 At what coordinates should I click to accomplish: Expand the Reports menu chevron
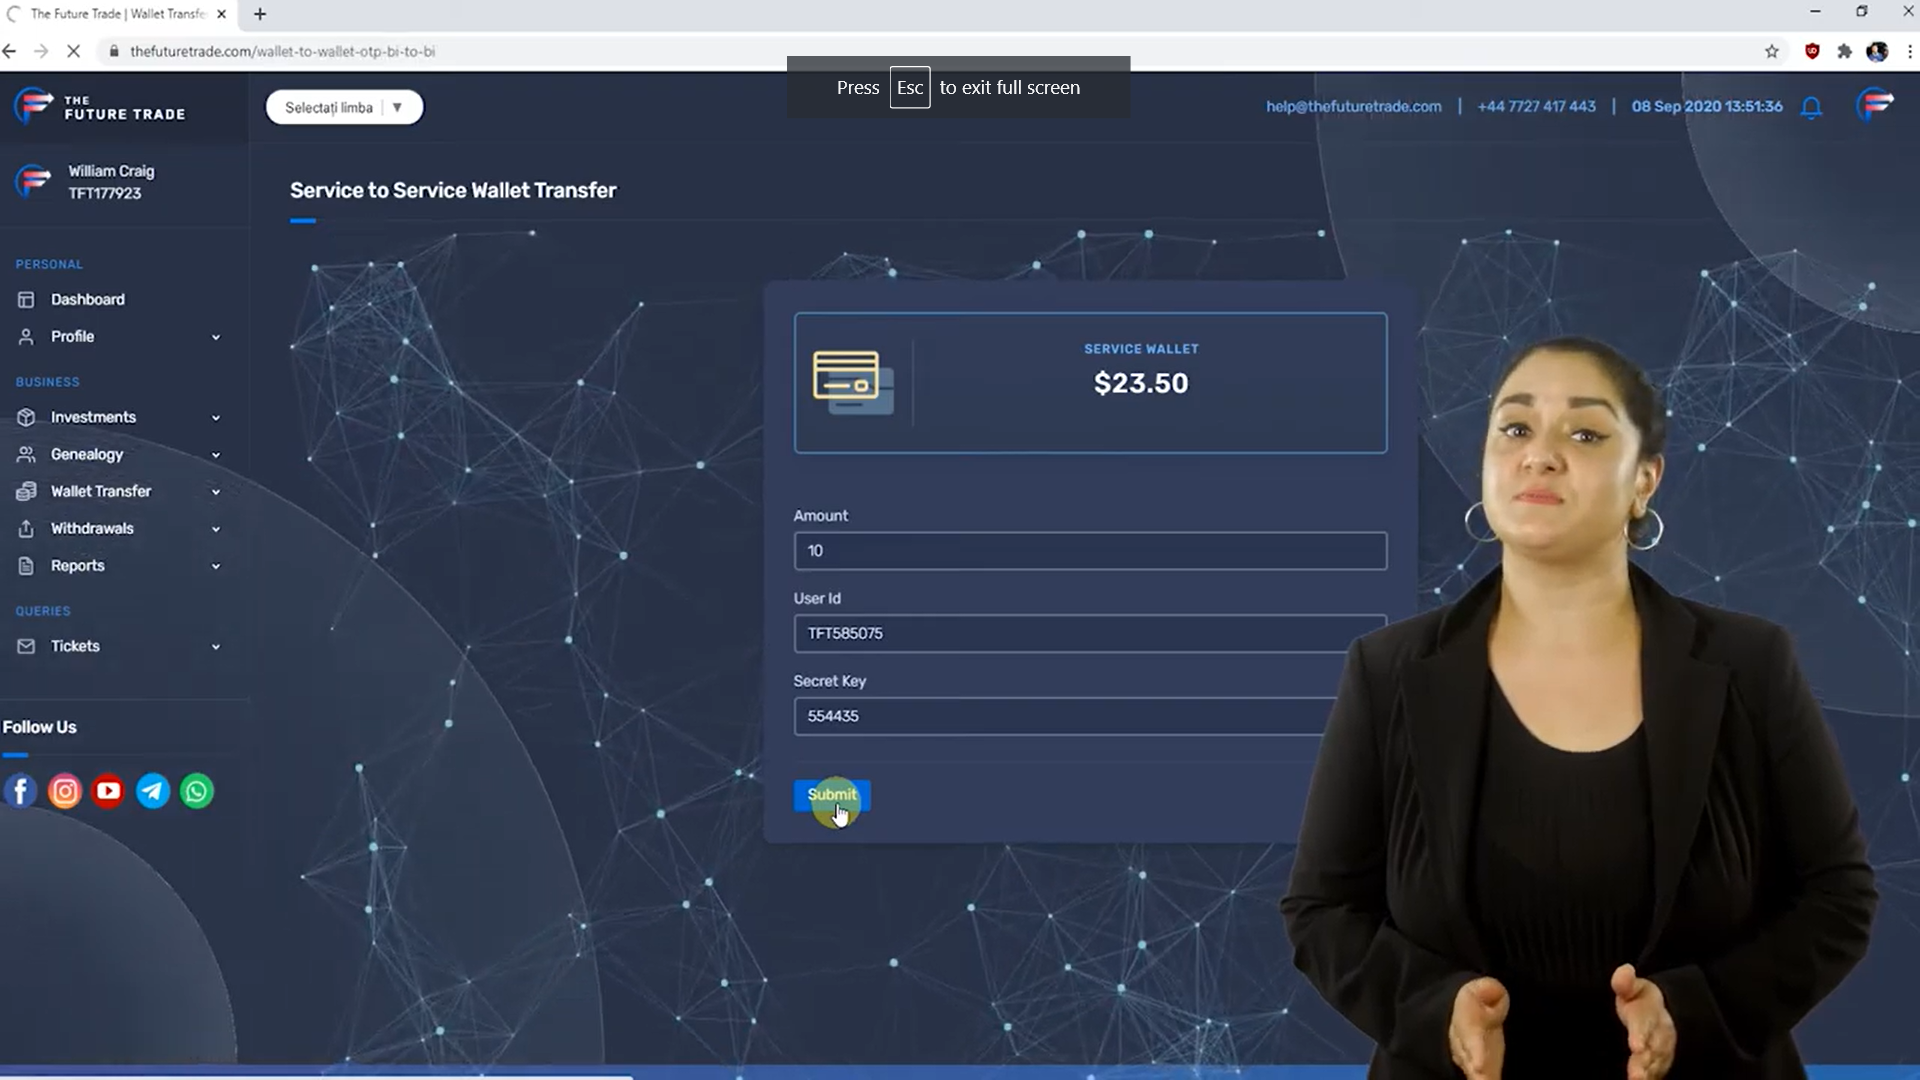click(x=216, y=566)
